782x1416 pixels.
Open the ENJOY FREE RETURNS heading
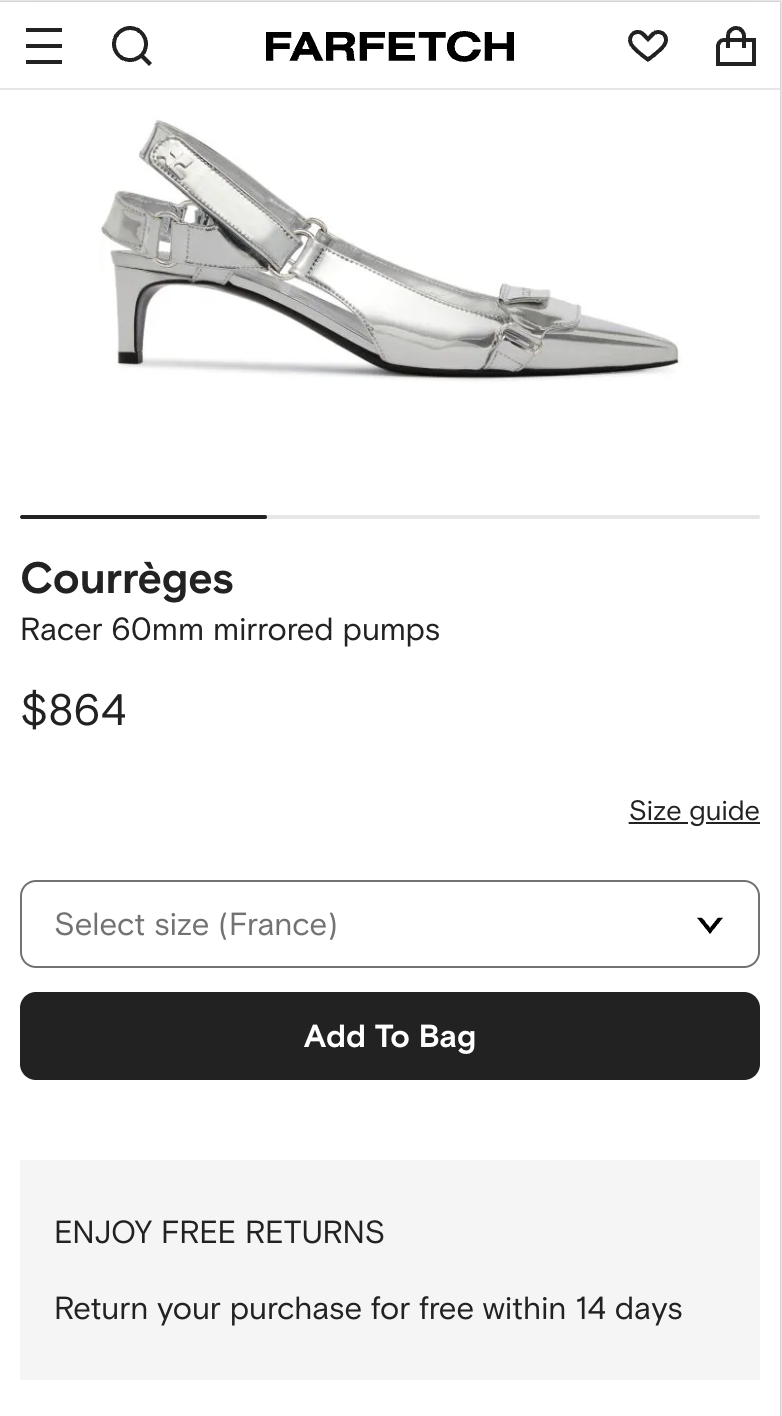point(219,1232)
